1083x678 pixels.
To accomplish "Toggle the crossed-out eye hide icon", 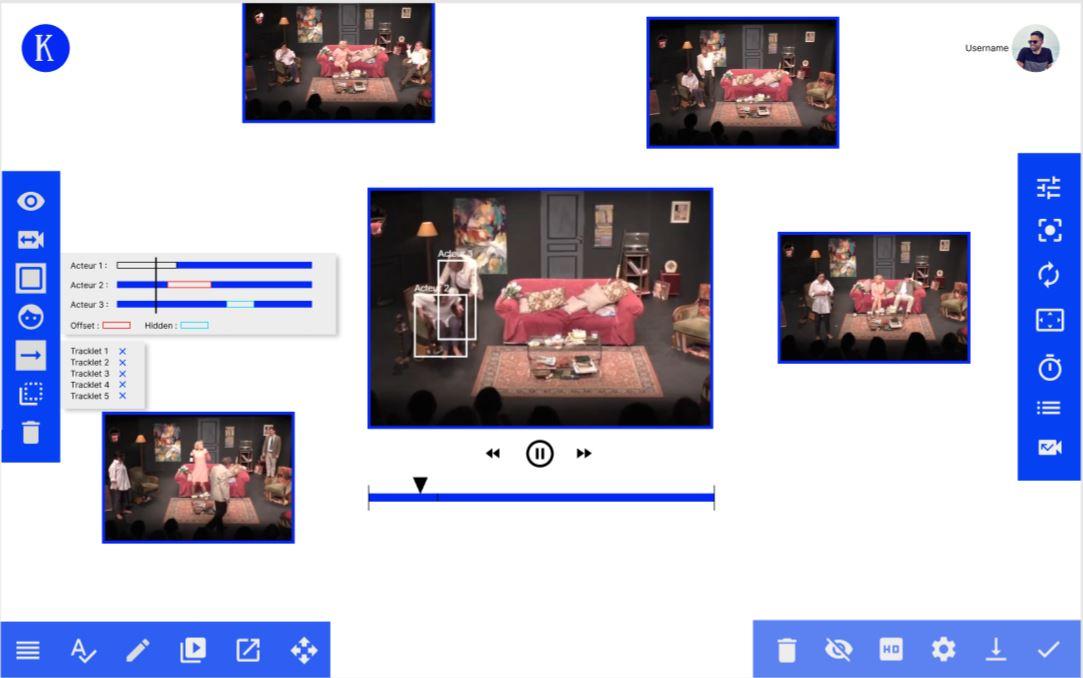I will click(x=838, y=650).
